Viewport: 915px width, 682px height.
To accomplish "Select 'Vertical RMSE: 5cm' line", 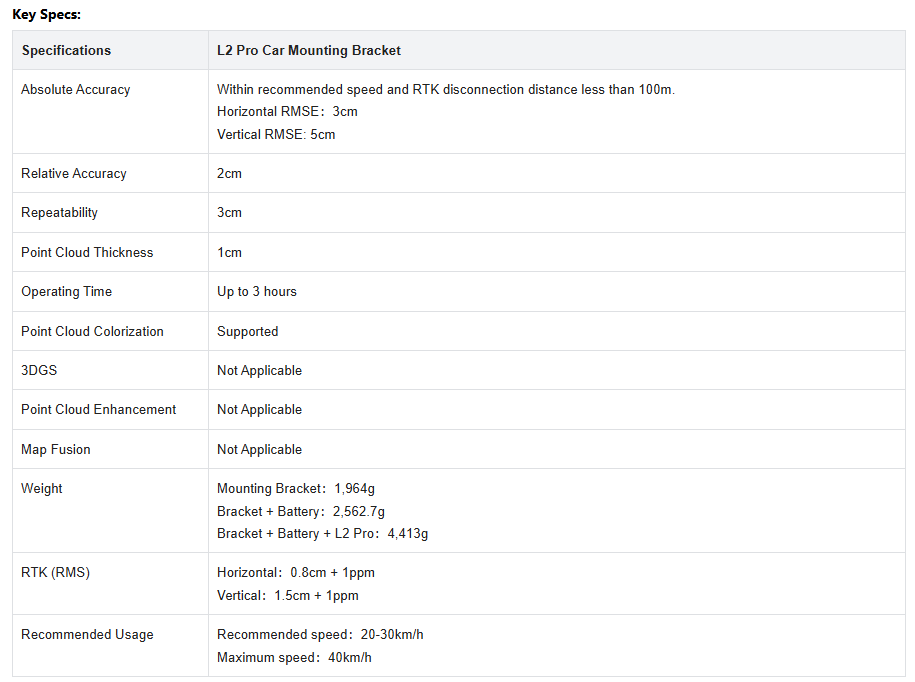I will tap(276, 135).
